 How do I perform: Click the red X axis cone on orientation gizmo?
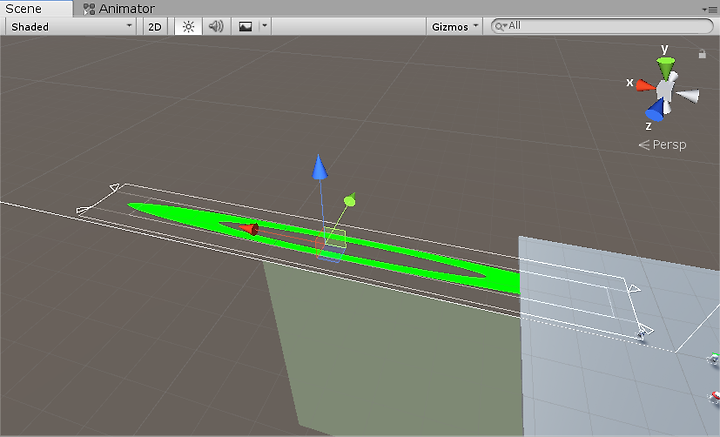(646, 85)
